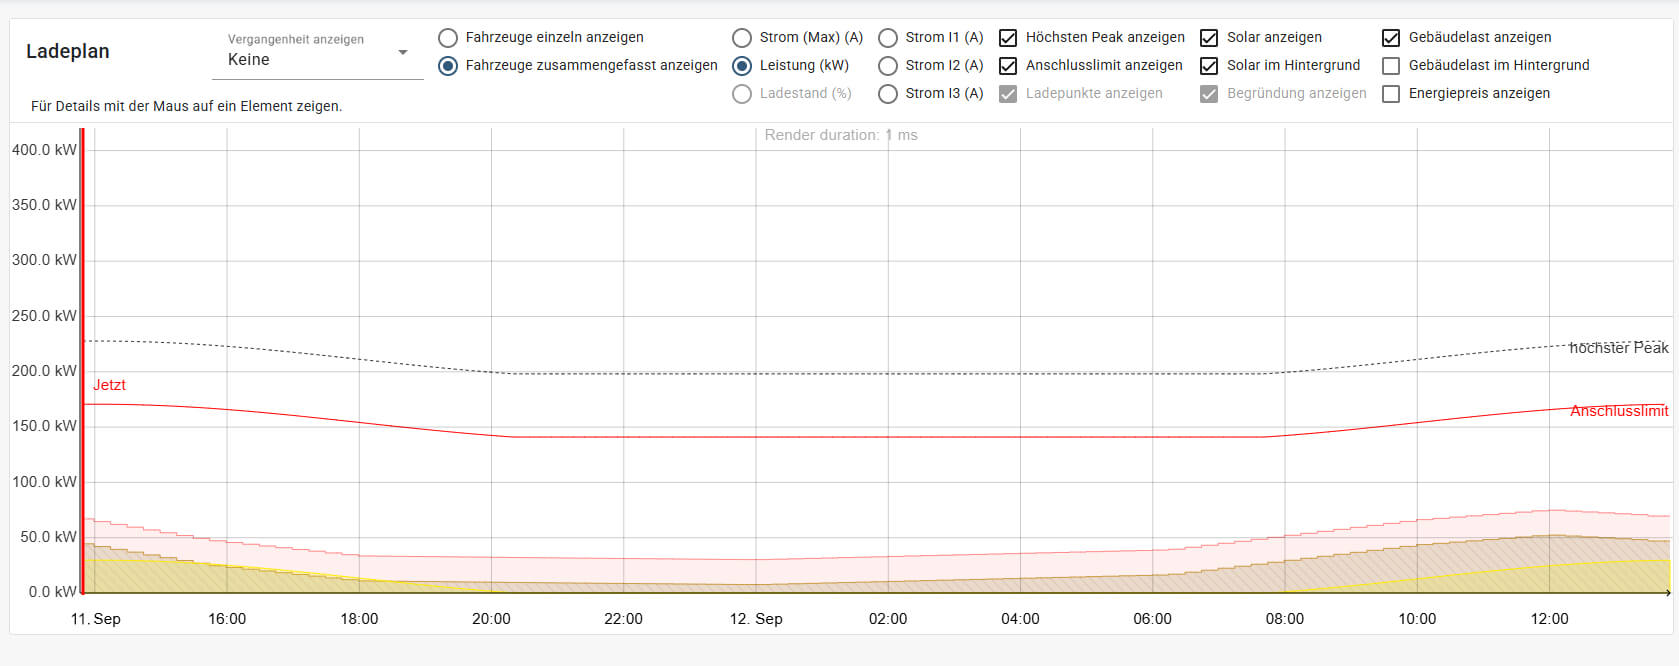Toggle Gebäudelast anzeigen checkbox
Image resolution: width=1679 pixels, height=666 pixels.
[1391, 38]
